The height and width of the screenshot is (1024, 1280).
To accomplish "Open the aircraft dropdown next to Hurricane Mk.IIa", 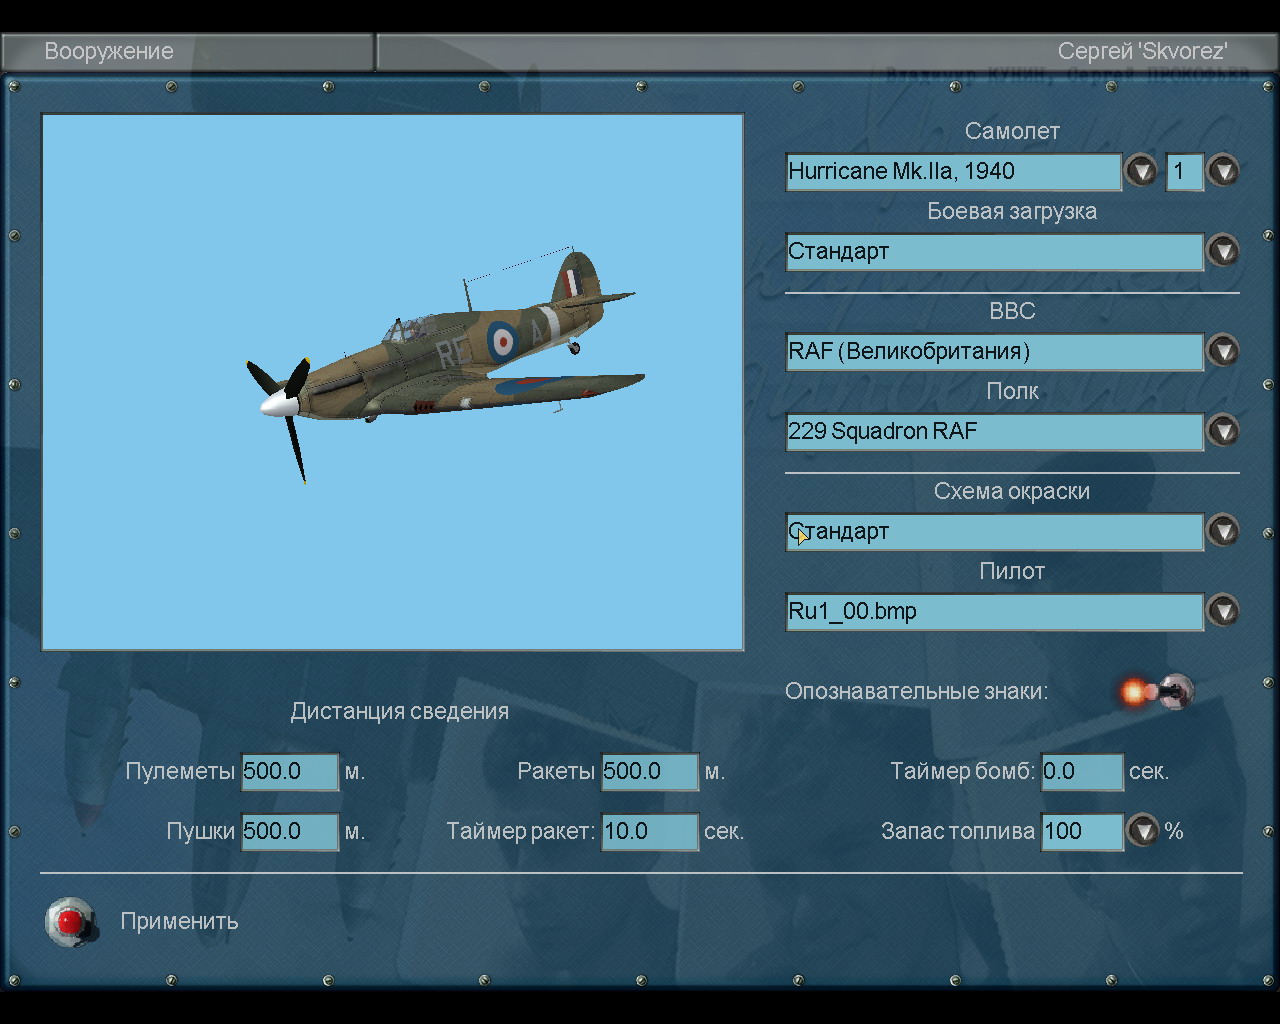I will click(x=1140, y=171).
